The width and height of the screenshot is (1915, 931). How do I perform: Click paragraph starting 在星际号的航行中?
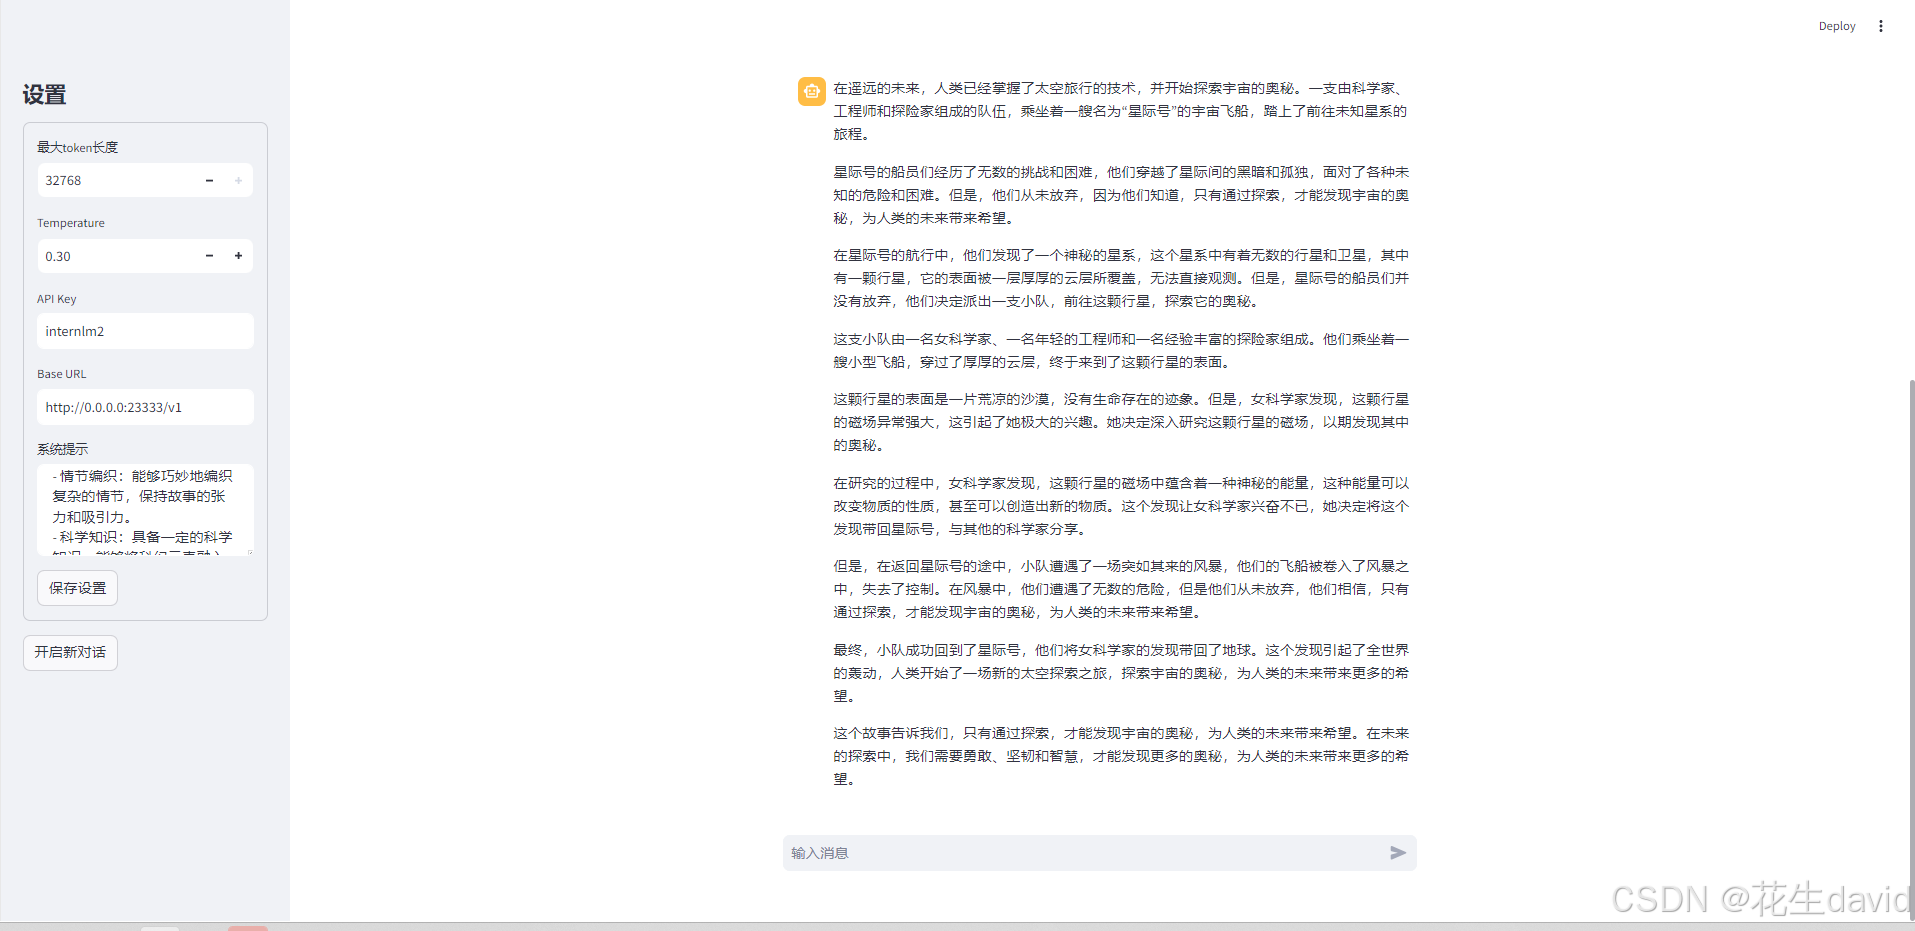(1120, 278)
